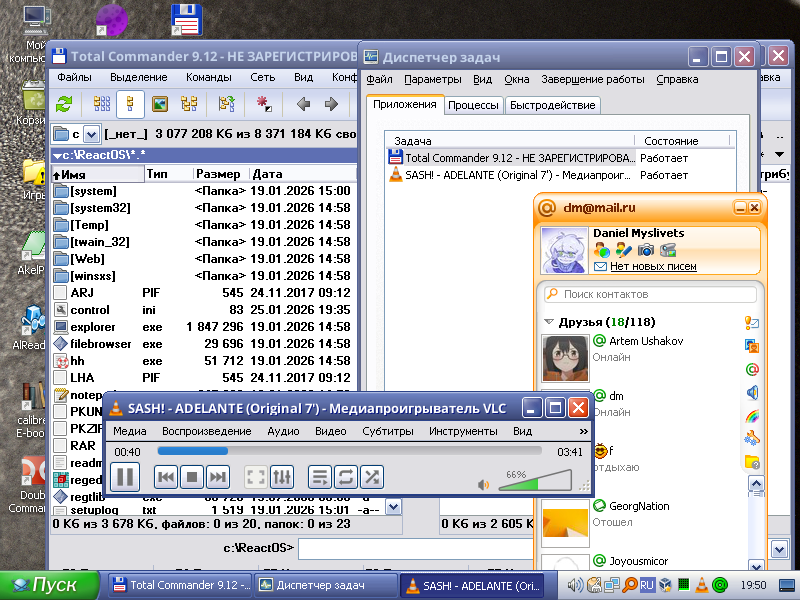Skip to next track in VLC
Viewport: 800px width, 600px height.
[x=218, y=477]
